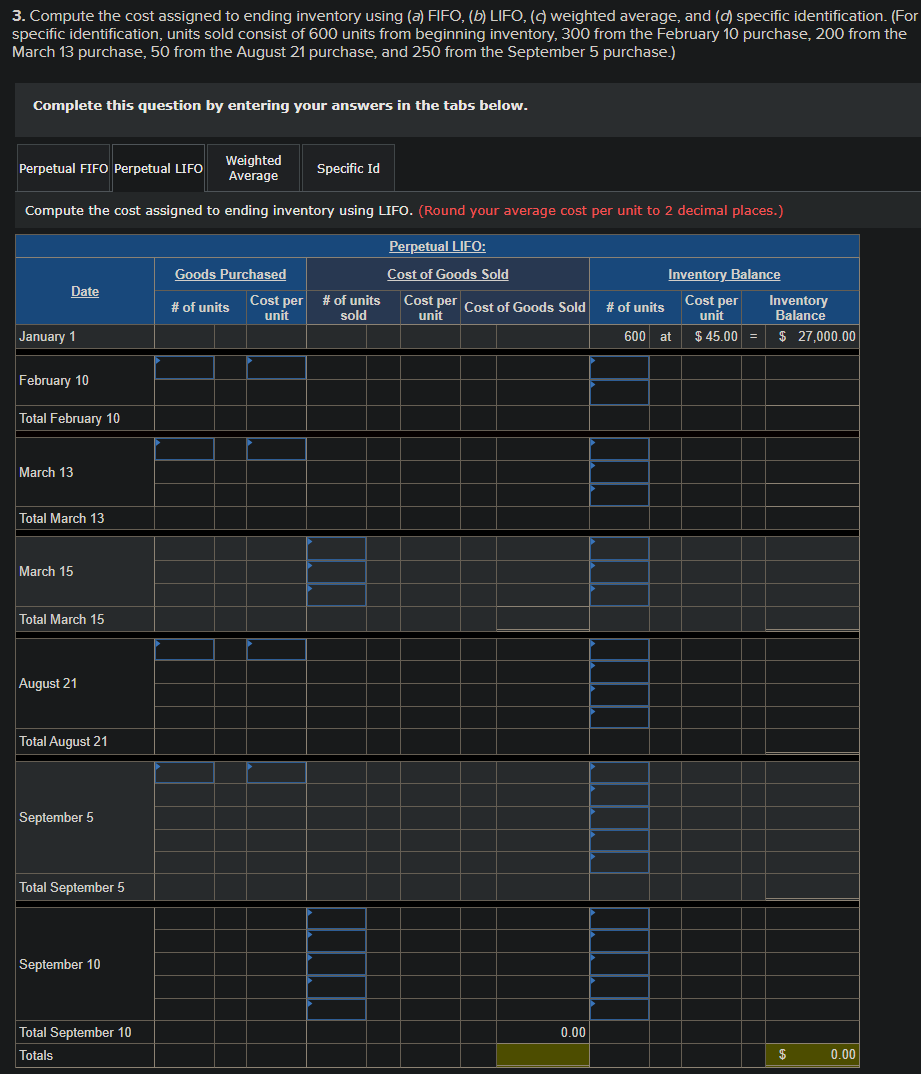Open first February 10 inventory units dropdown
The height and width of the screenshot is (1074, 921).
[619, 368]
